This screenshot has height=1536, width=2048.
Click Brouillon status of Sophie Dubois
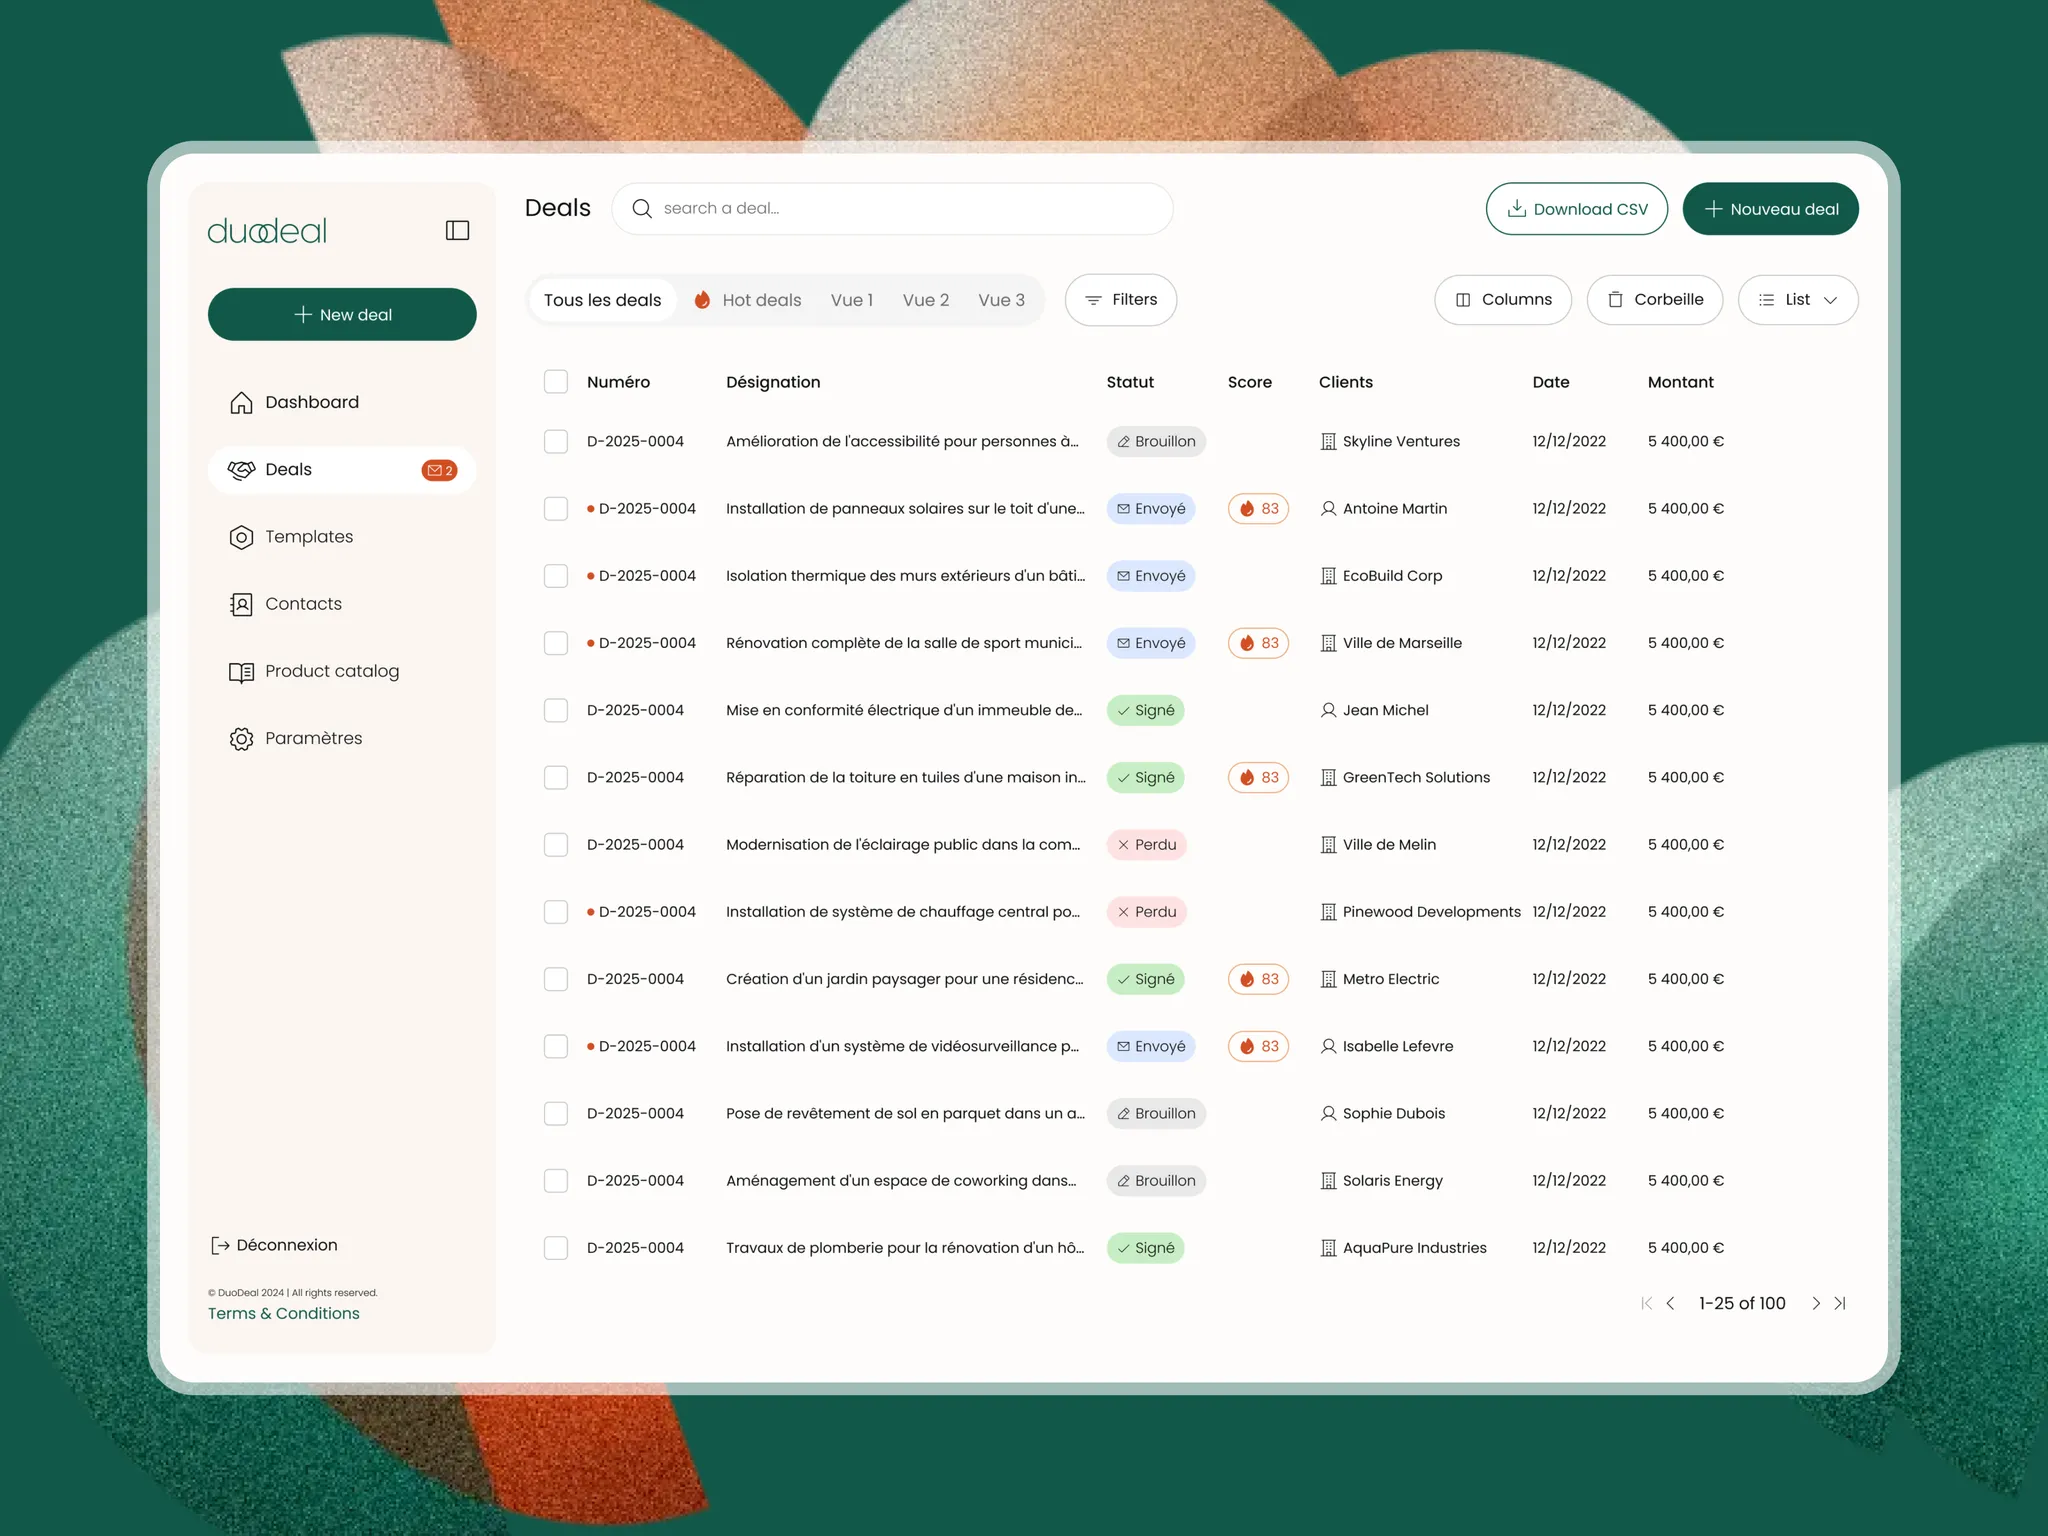click(x=1156, y=1114)
